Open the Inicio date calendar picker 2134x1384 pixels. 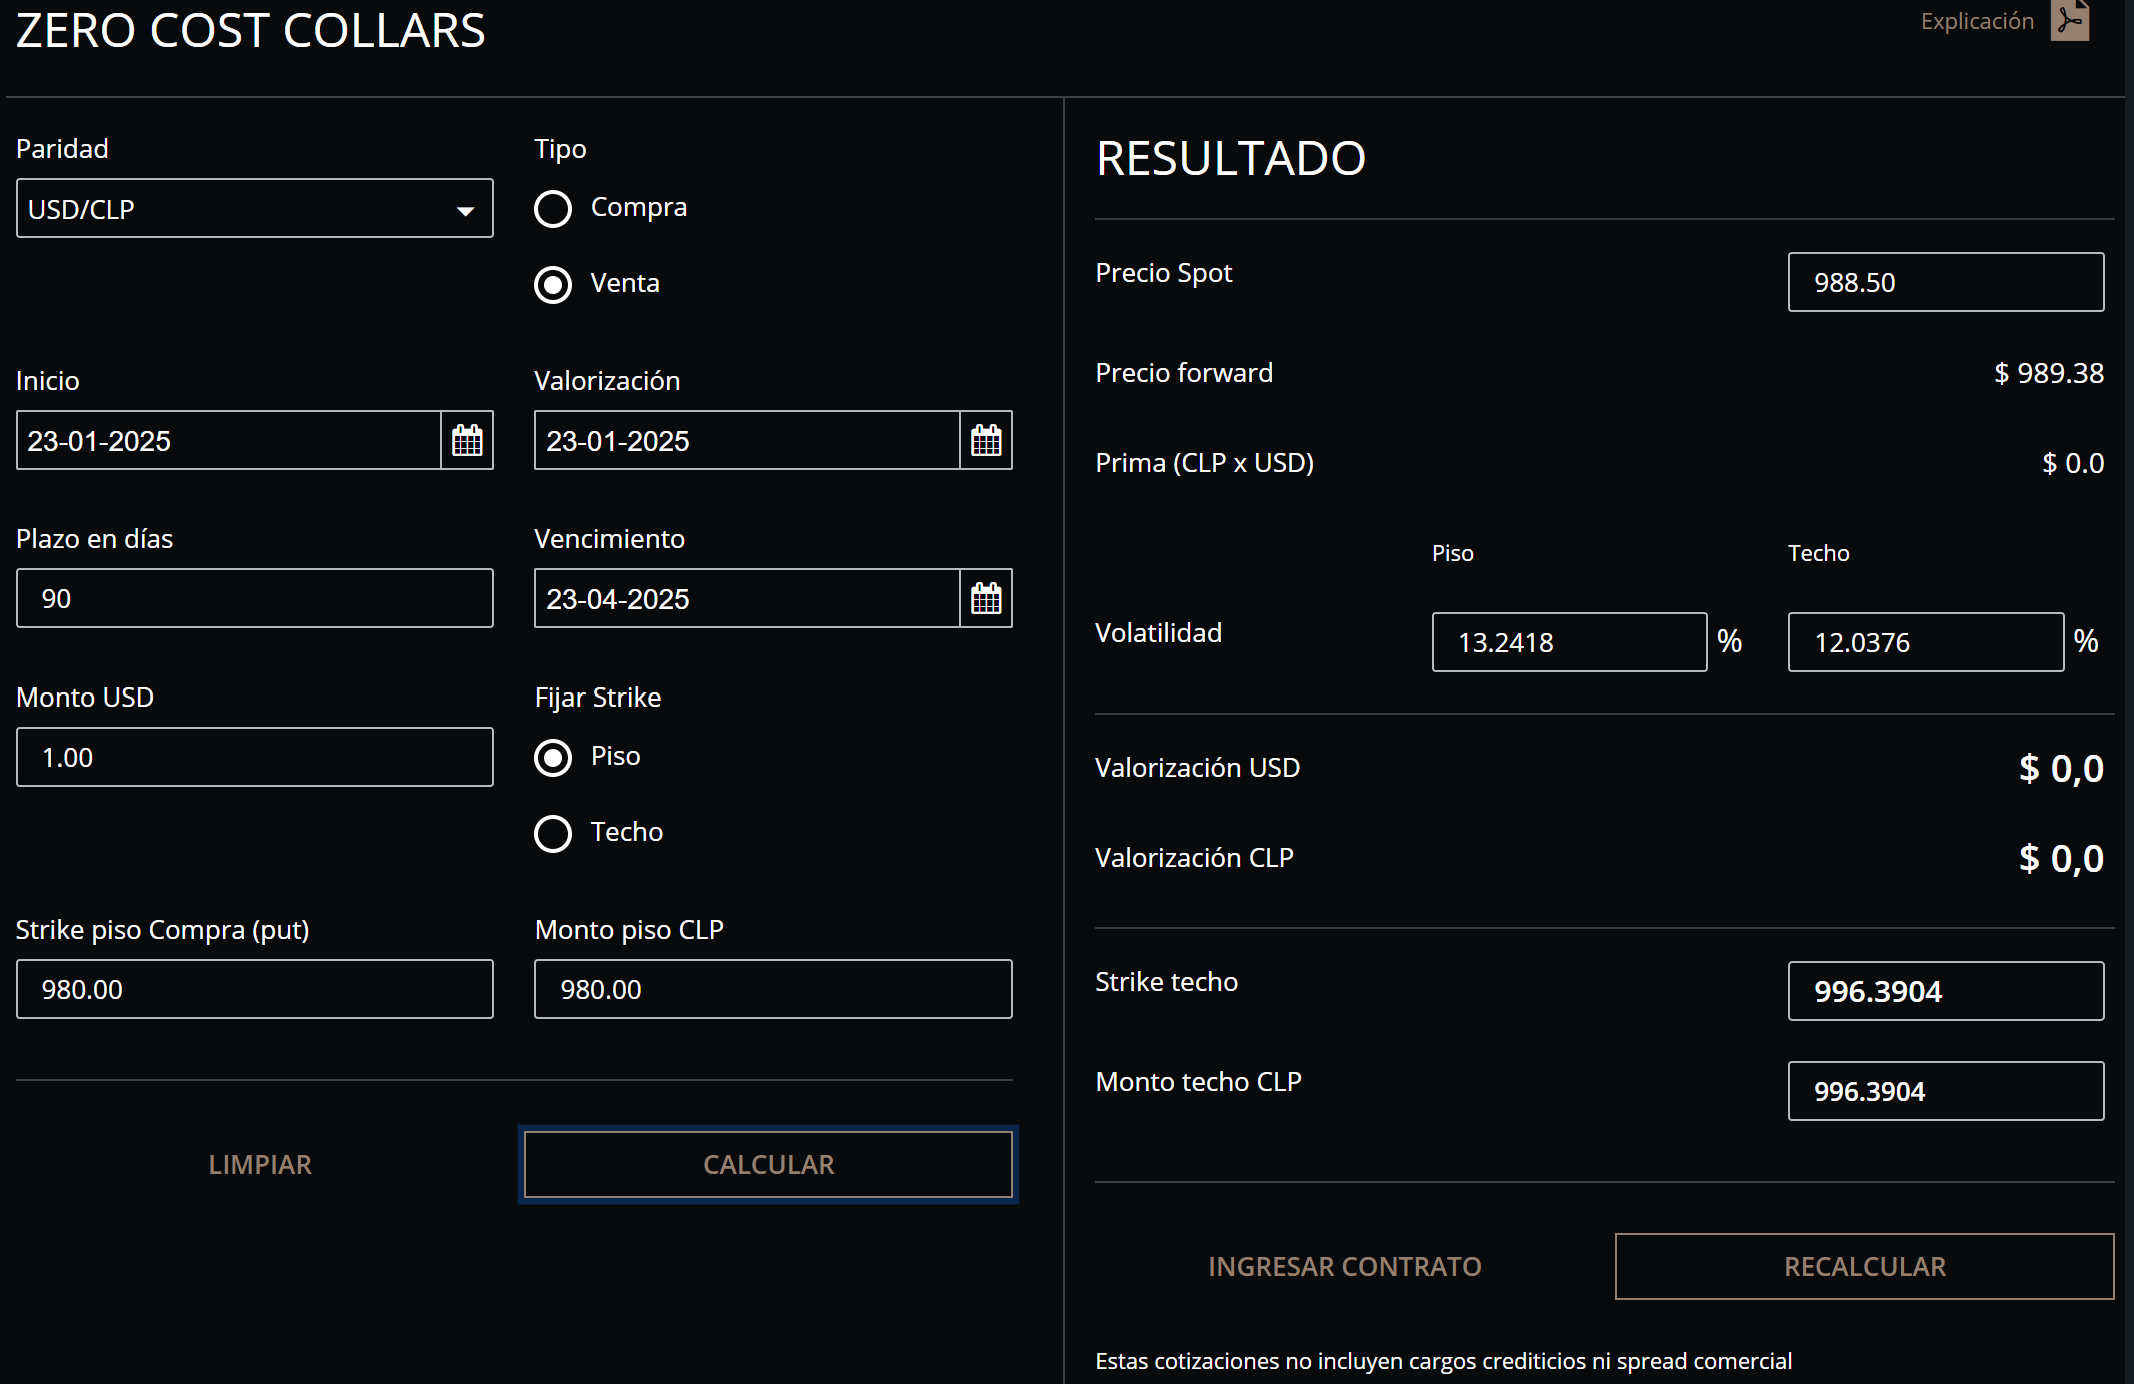click(x=467, y=440)
